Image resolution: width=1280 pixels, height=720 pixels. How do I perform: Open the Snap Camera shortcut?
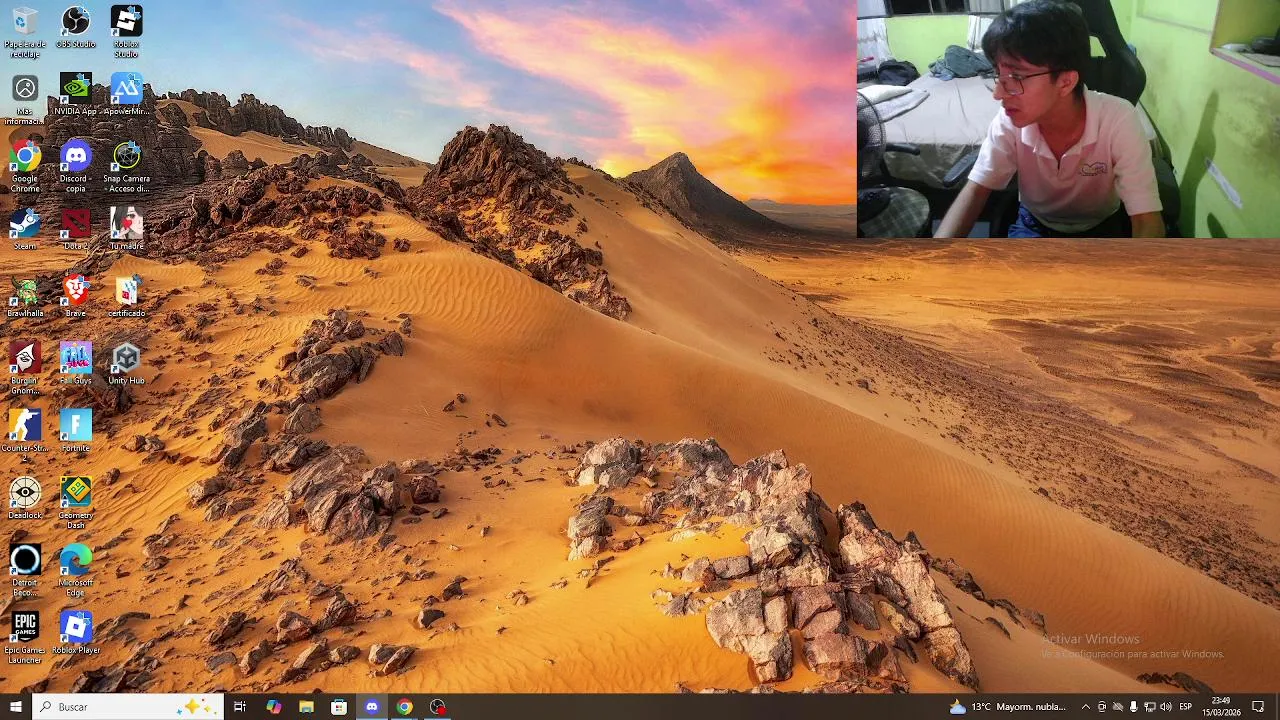tap(126, 167)
